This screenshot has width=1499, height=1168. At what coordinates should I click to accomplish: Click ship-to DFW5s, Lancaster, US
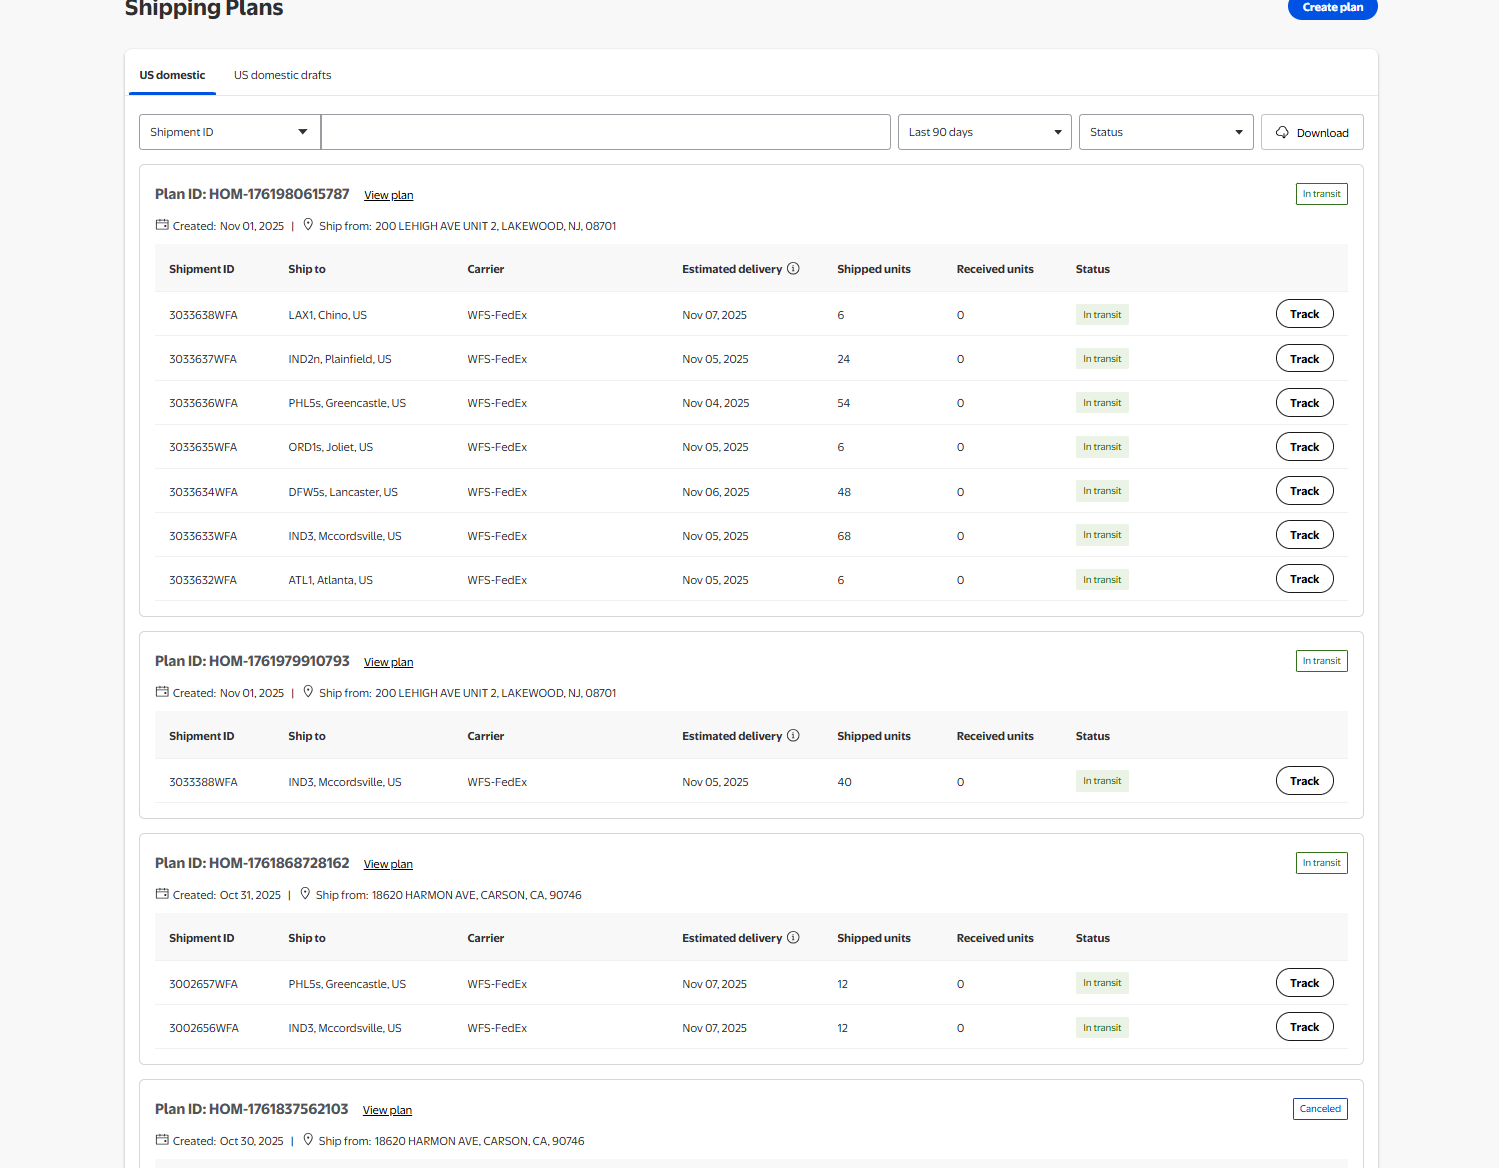pos(343,492)
